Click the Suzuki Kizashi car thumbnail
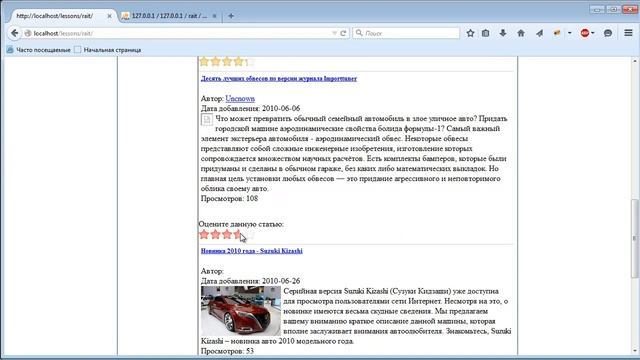Viewport: 640px width, 360px height. point(241,311)
